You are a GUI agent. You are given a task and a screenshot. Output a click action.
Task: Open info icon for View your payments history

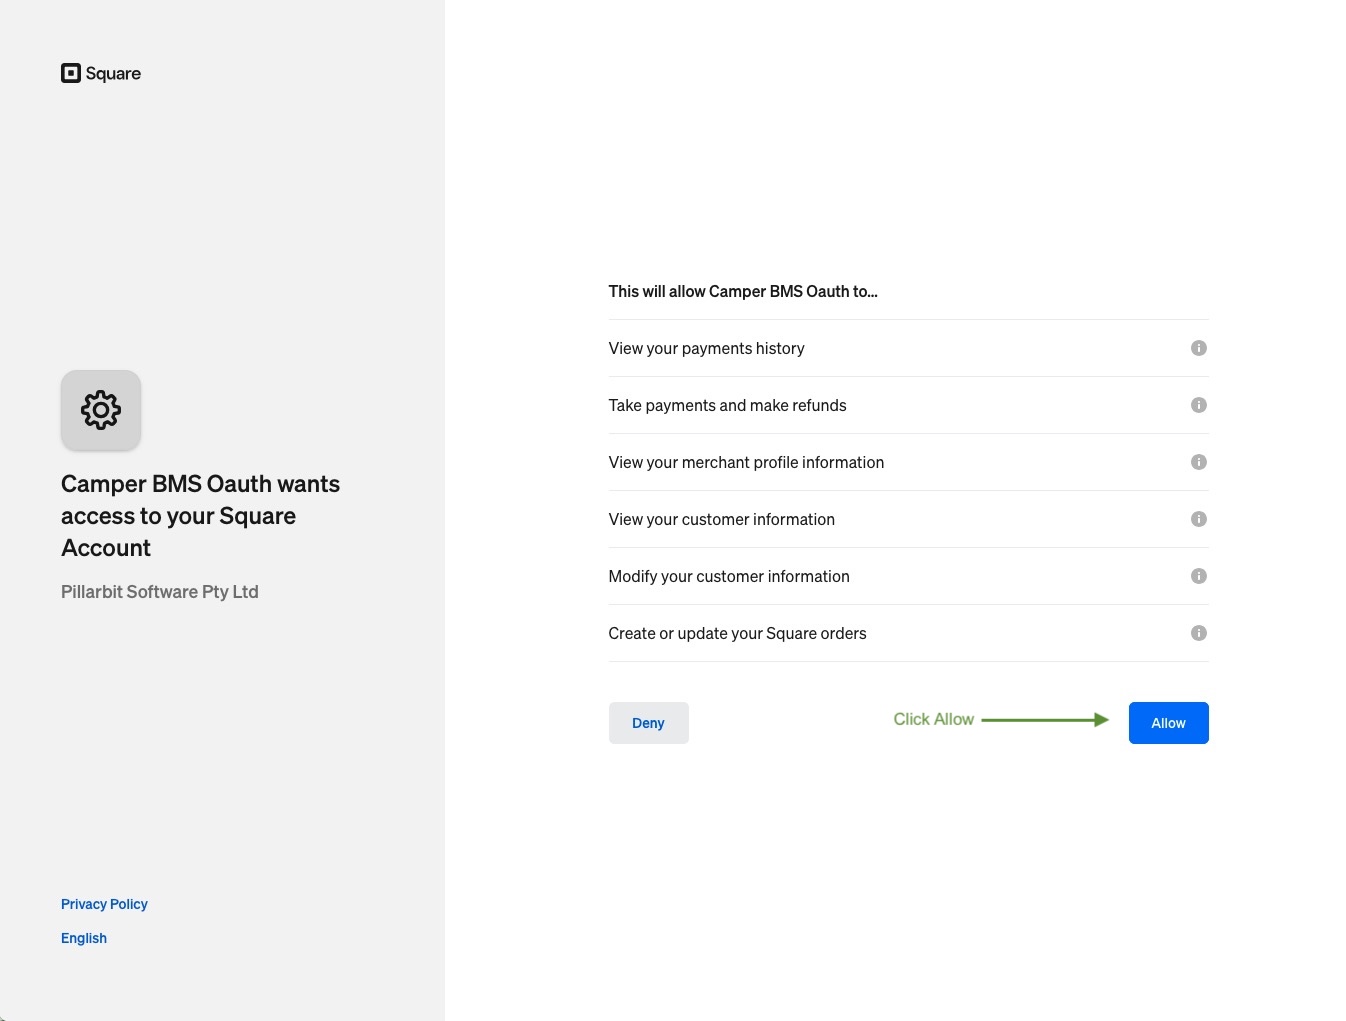pyautogui.click(x=1198, y=348)
